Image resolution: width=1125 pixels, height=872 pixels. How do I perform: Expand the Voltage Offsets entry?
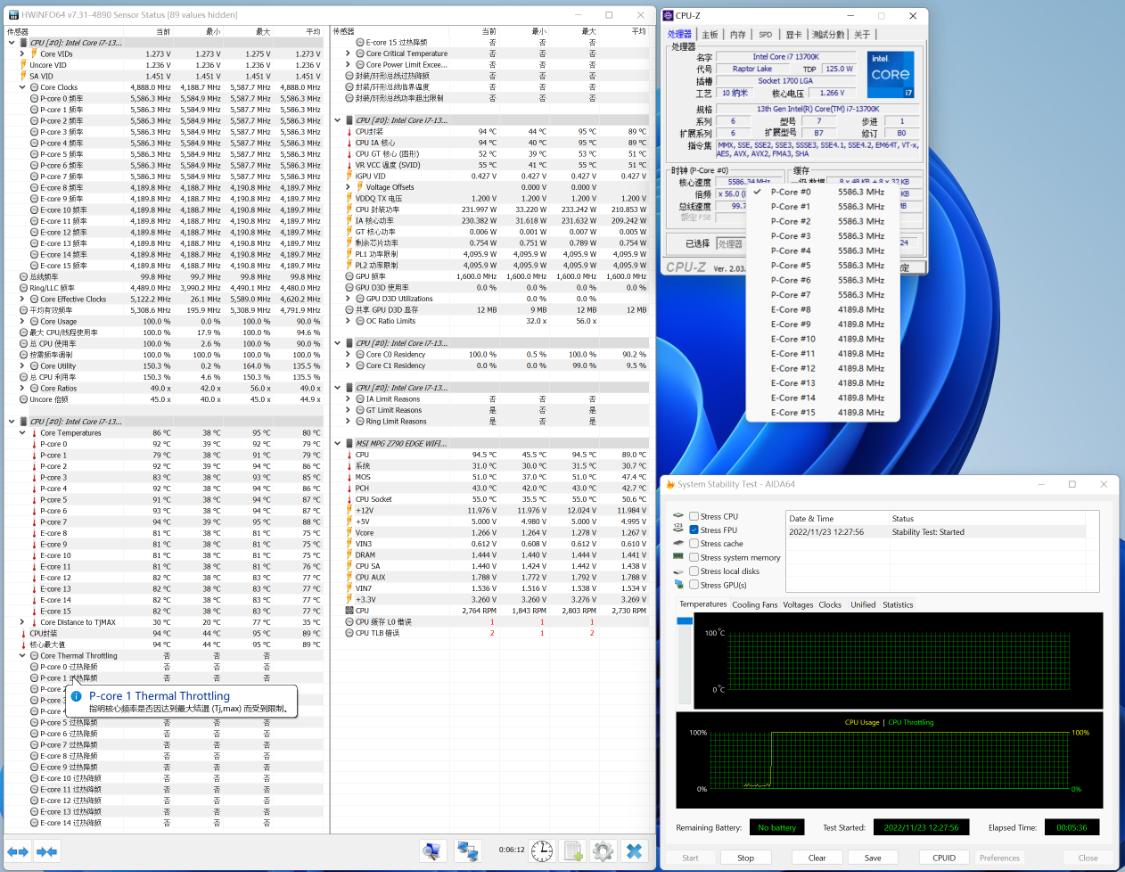click(x=347, y=186)
